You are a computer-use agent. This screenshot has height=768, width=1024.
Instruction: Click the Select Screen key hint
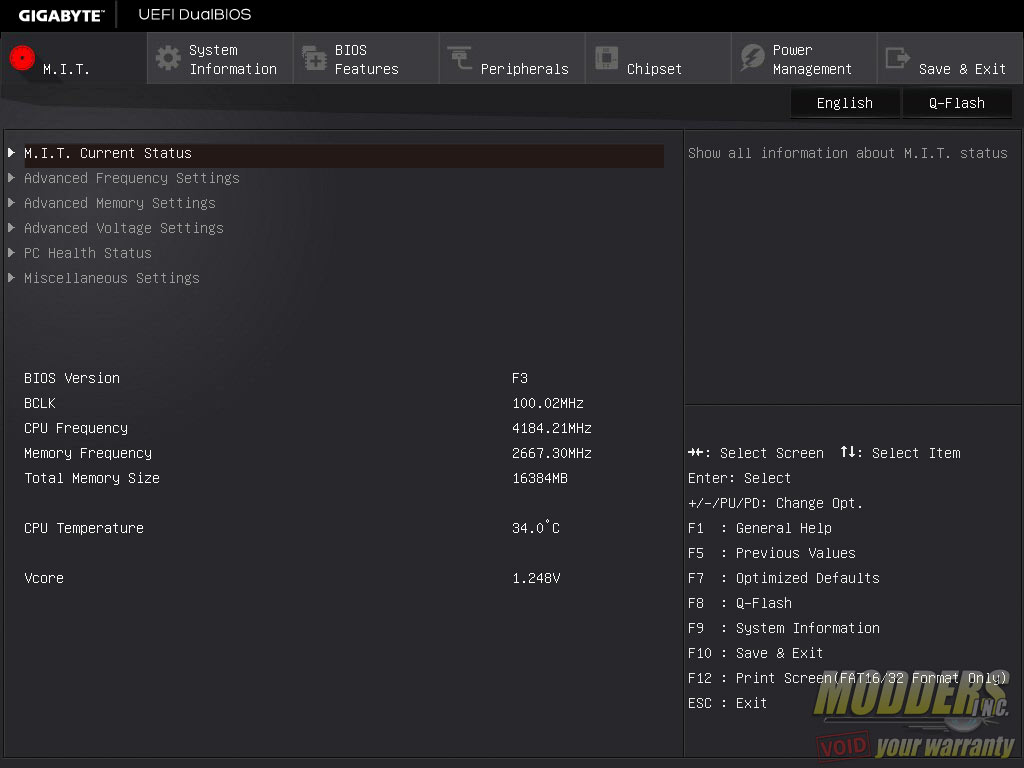tap(756, 453)
